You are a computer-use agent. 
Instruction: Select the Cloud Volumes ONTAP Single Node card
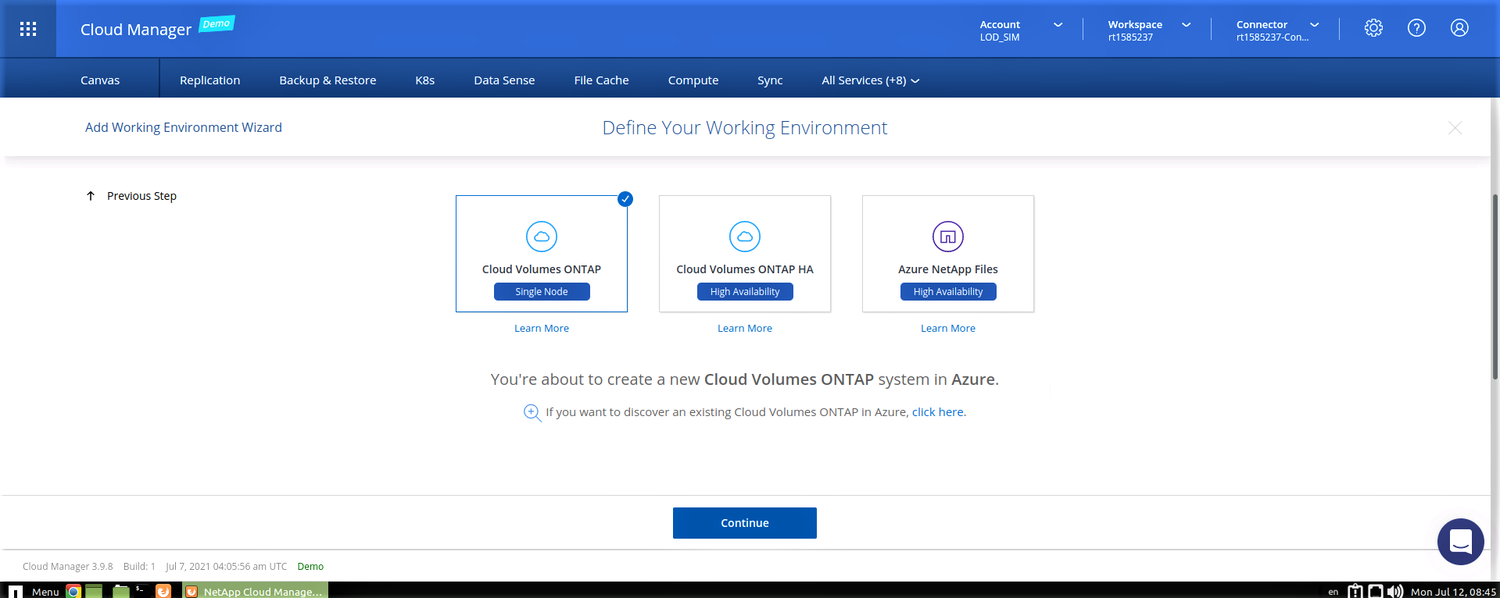(x=542, y=254)
